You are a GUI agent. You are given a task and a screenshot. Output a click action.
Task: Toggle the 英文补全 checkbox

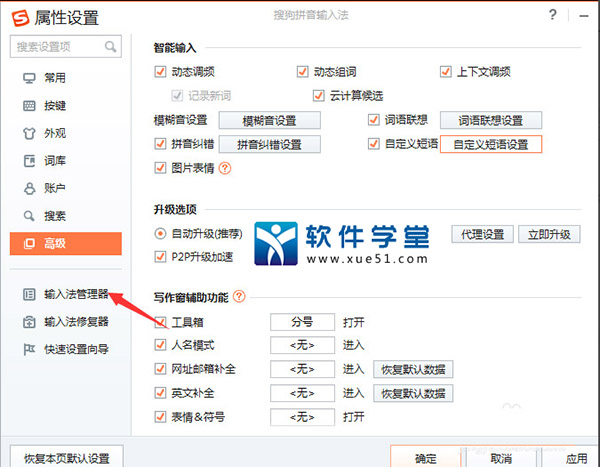click(x=160, y=393)
